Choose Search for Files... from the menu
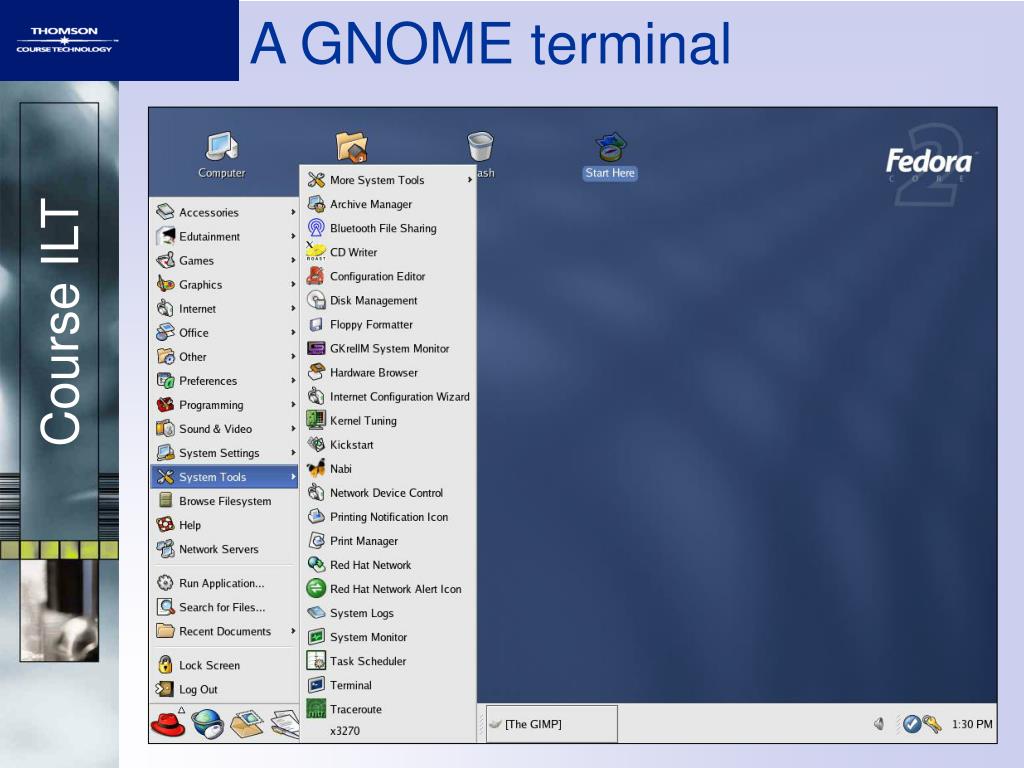Image resolution: width=1024 pixels, height=768 pixels. [225, 607]
